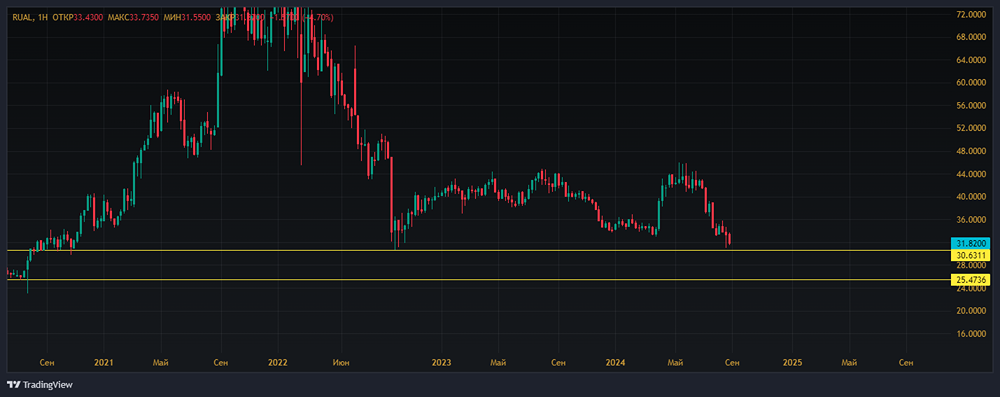Select the yellow horizontal line at 25.4736

[x=478, y=280]
